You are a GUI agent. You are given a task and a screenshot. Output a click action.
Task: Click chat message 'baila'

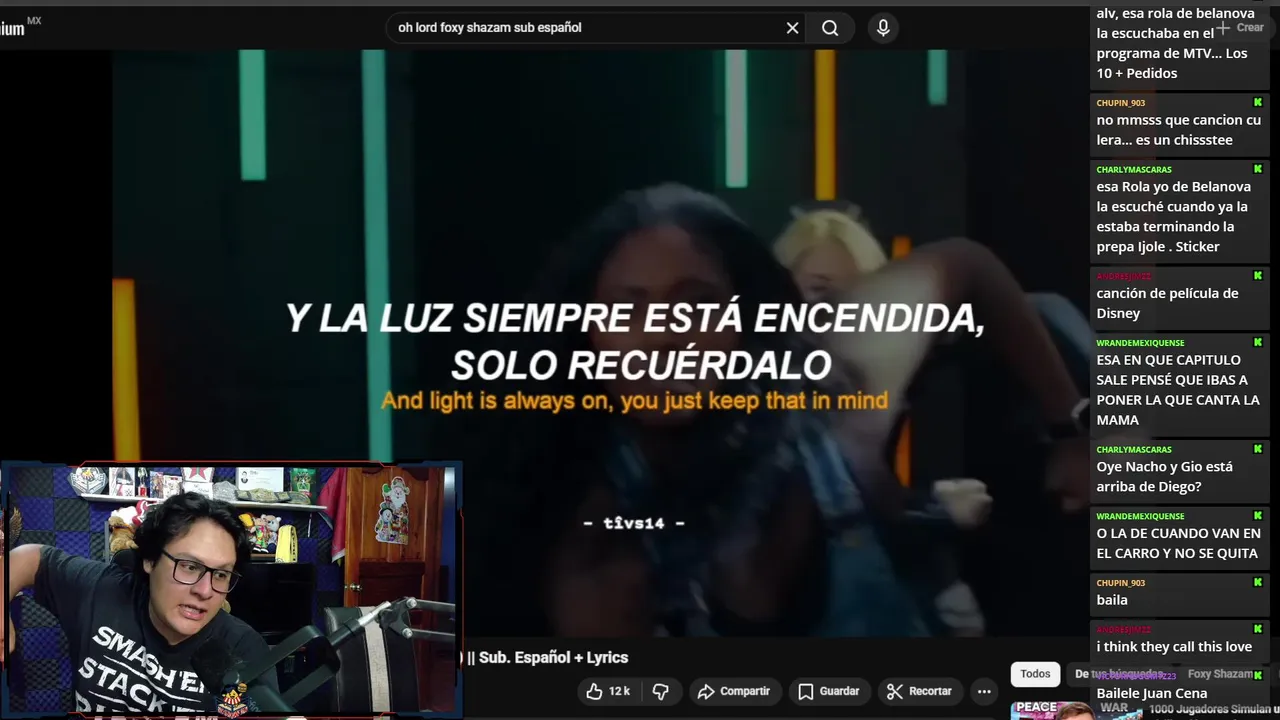[1111, 600]
